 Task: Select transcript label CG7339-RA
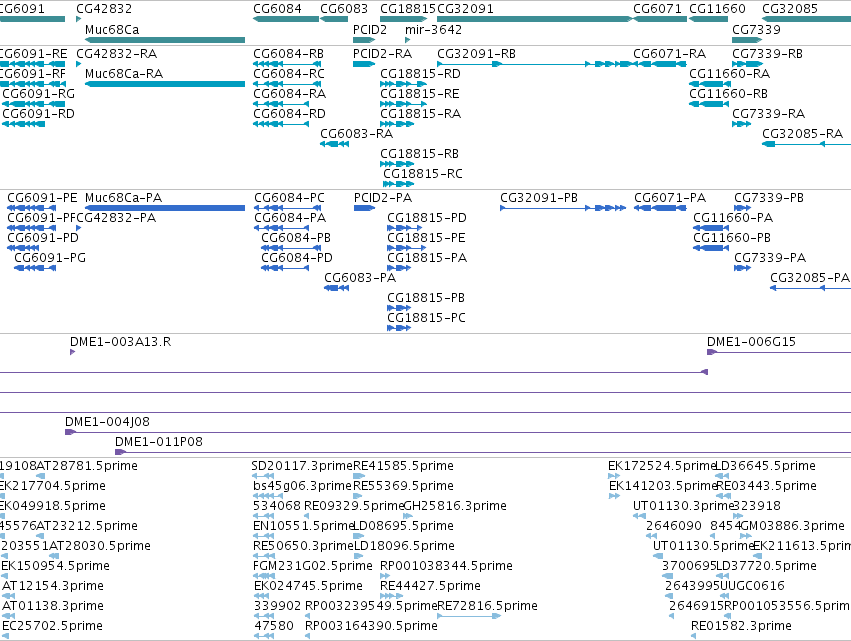pyautogui.click(x=769, y=114)
